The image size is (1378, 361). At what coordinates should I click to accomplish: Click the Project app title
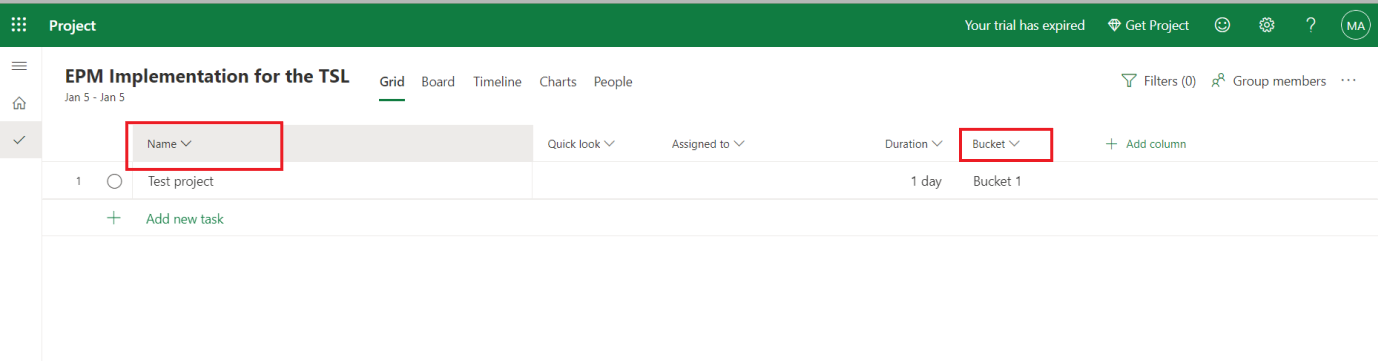[x=72, y=26]
